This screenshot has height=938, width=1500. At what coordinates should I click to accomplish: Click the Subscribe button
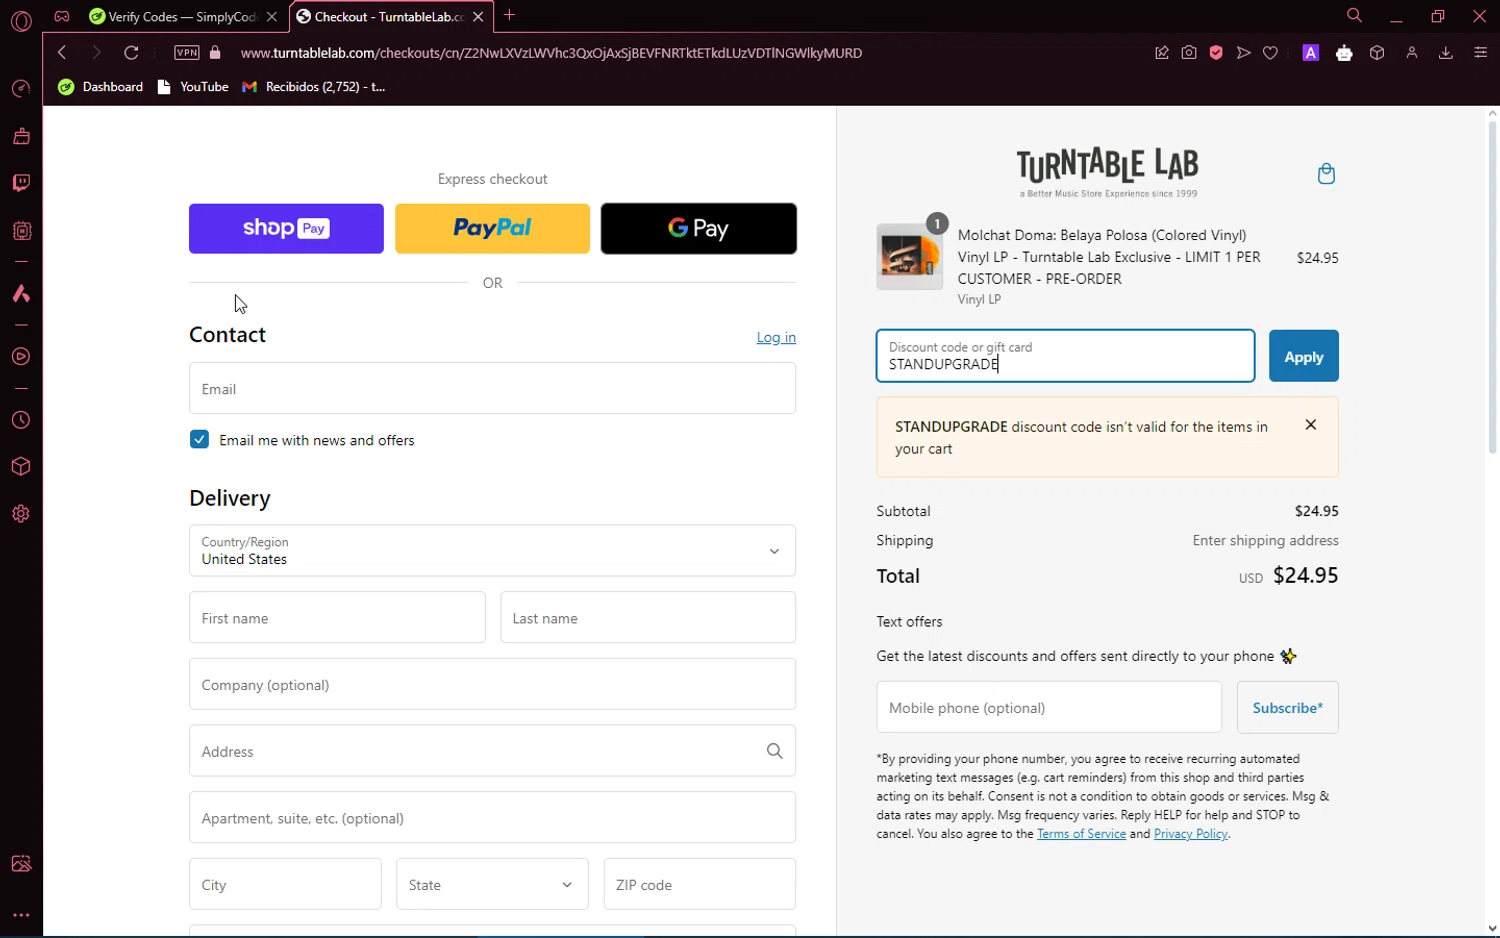(1288, 708)
